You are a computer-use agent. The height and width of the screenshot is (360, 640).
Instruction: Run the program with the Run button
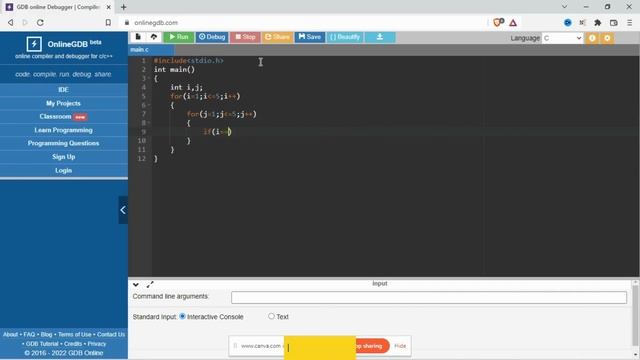click(179, 37)
